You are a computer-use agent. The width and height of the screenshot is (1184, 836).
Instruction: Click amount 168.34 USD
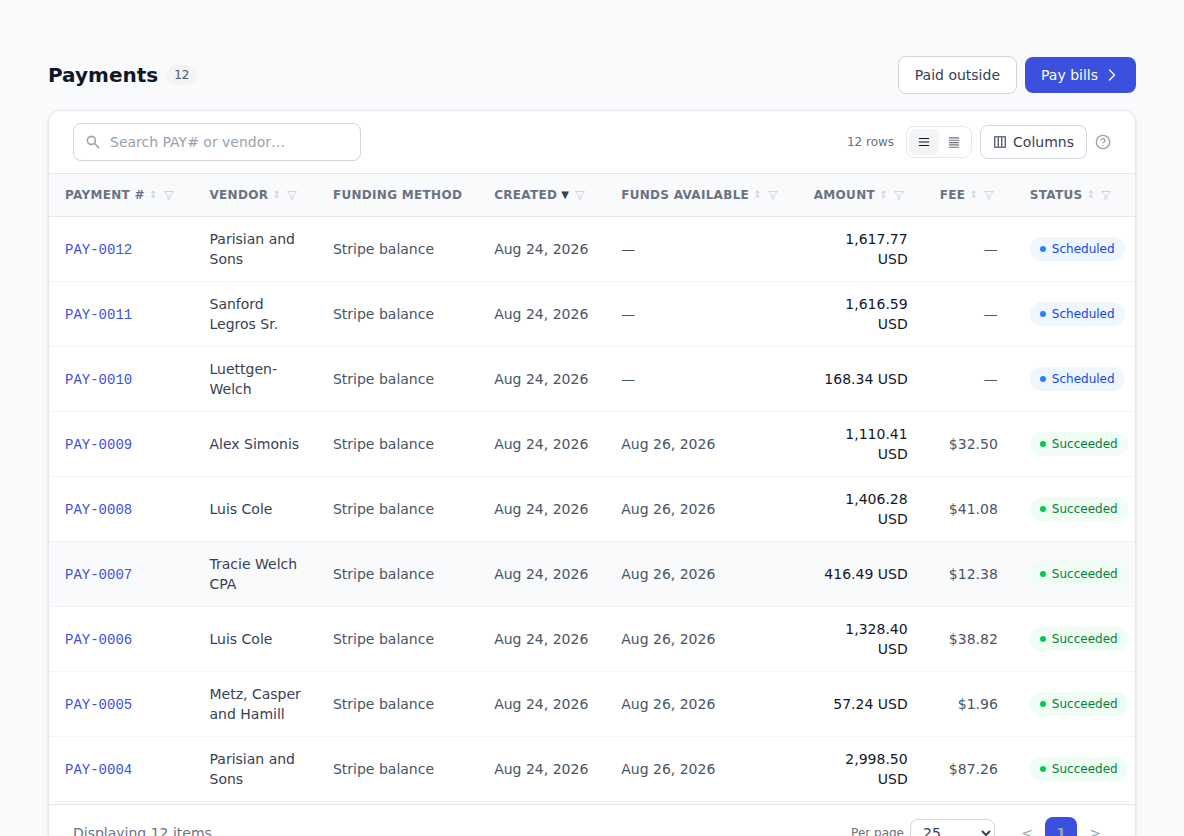point(866,379)
